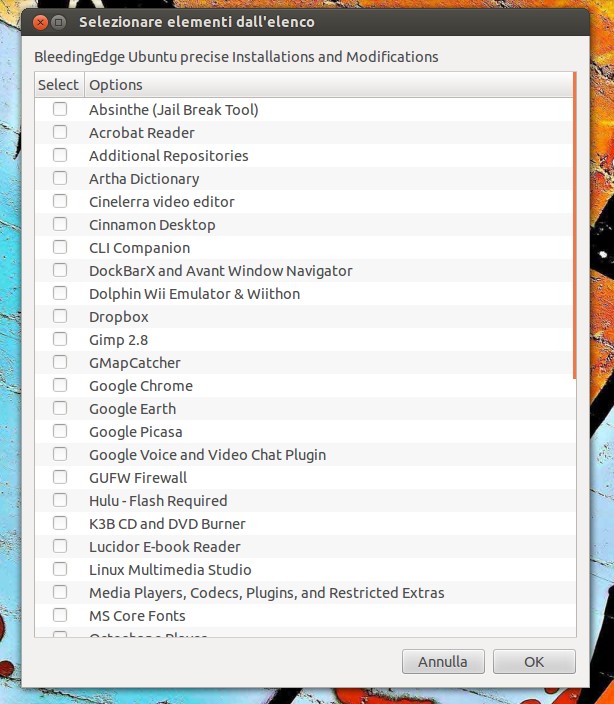Viewport: 614px width, 704px height.
Task: Check DockBarX and Avant Window Navigator box
Action: coord(60,270)
